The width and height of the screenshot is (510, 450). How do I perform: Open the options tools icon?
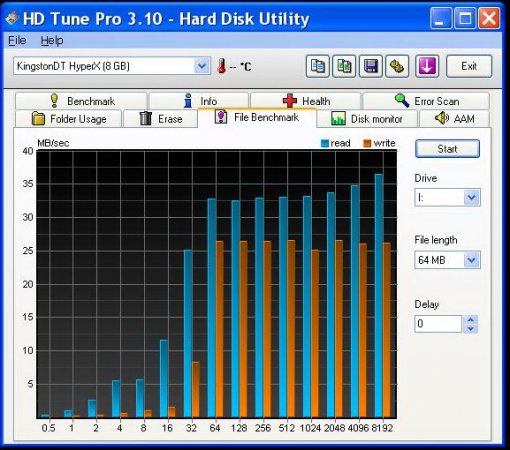(397, 66)
